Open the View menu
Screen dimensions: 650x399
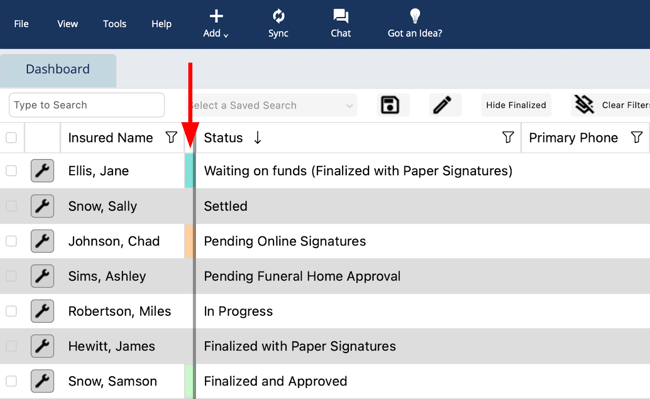pyautogui.click(x=68, y=24)
